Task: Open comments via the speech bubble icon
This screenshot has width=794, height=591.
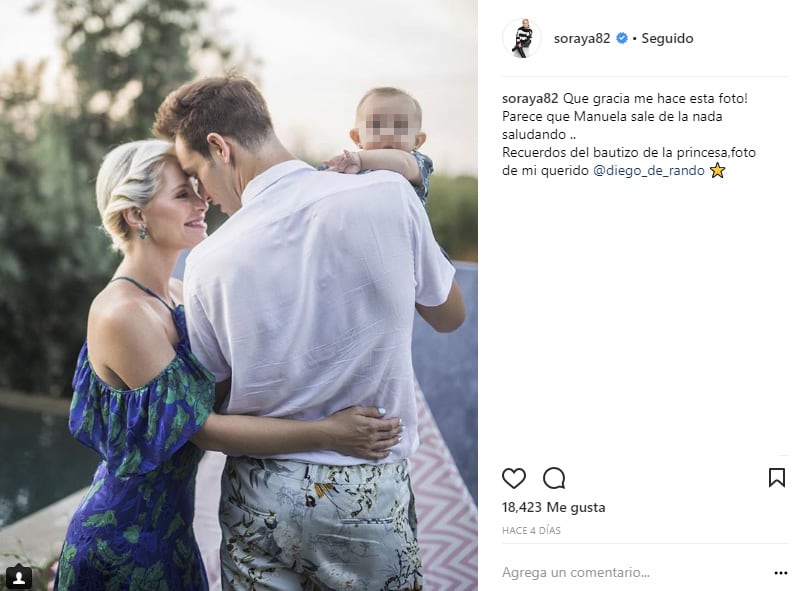Action: tap(554, 478)
